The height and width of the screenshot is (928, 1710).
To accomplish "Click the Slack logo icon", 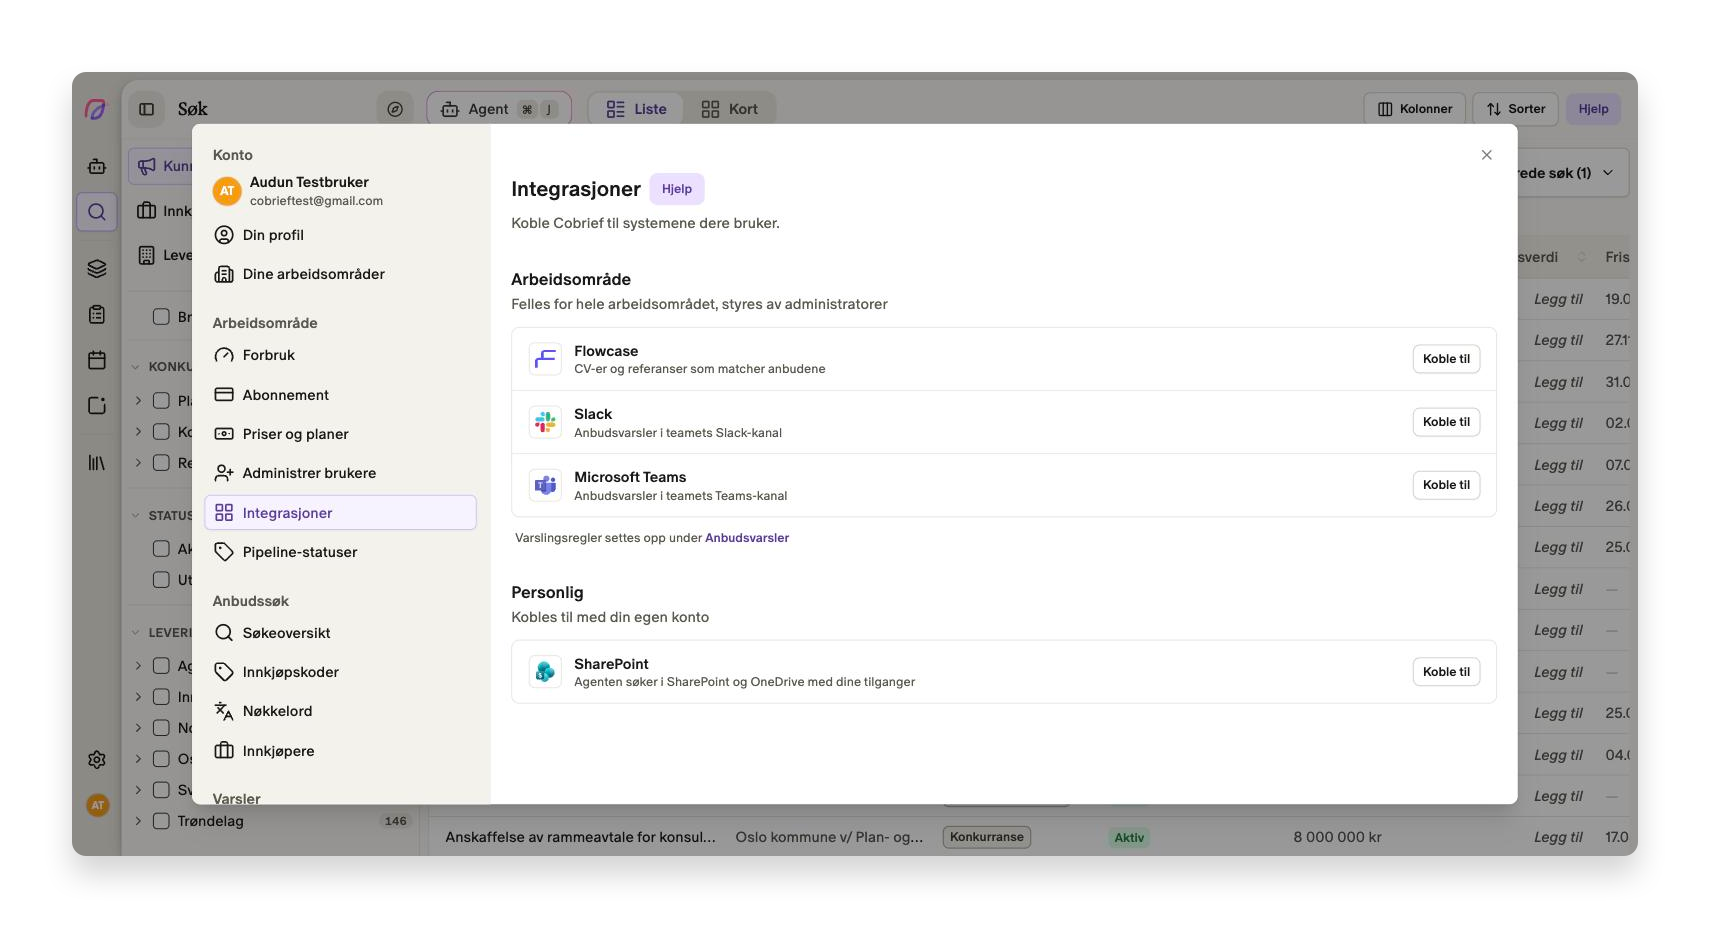I will 545,422.
